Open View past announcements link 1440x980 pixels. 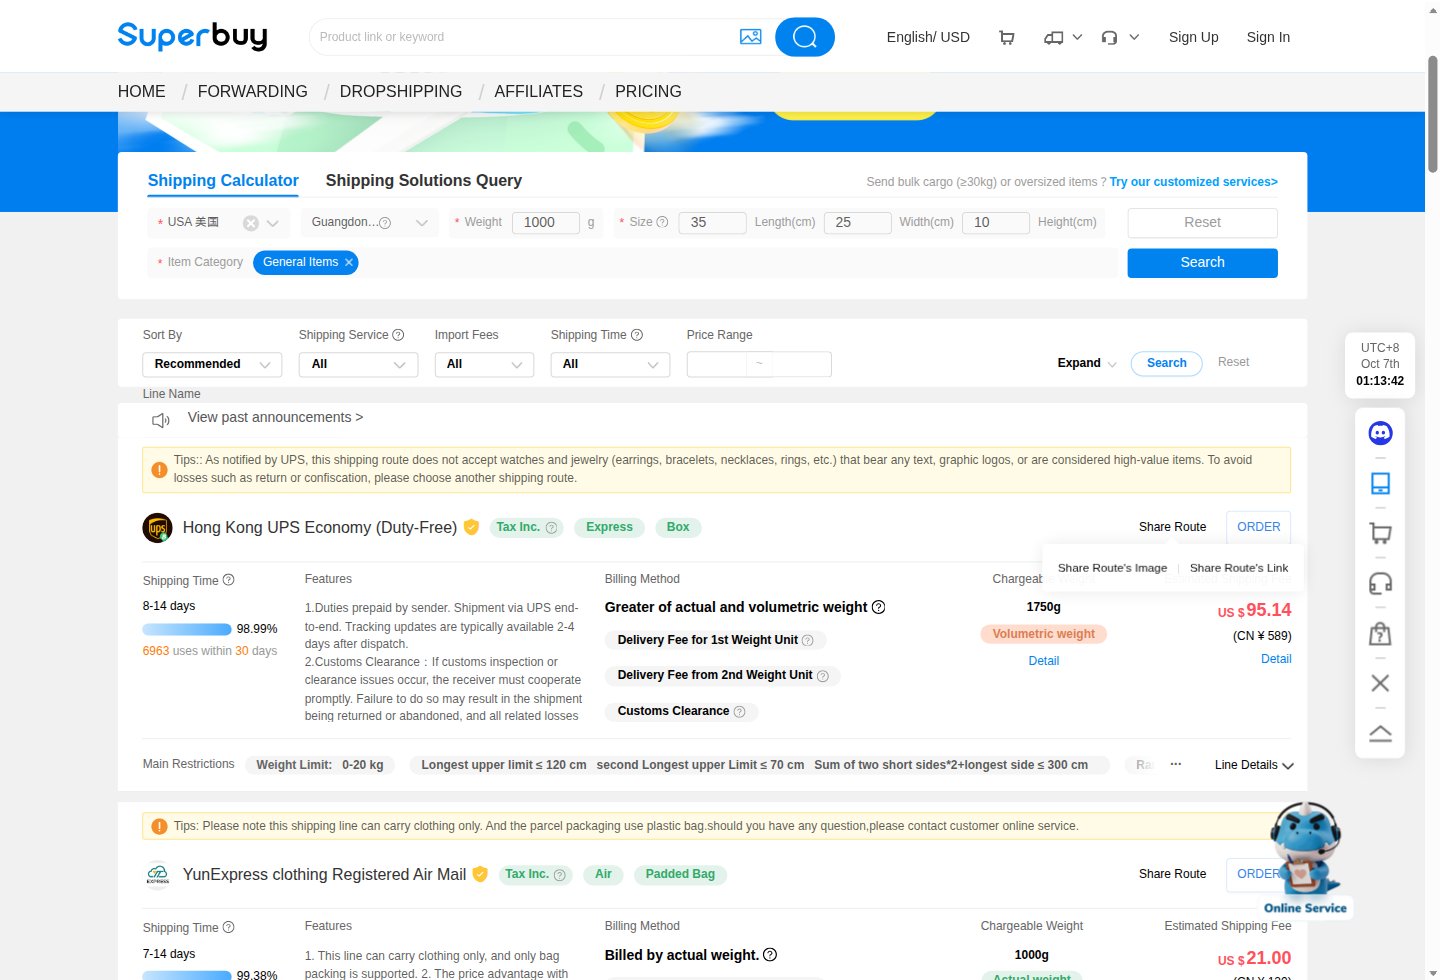pos(275,417)
